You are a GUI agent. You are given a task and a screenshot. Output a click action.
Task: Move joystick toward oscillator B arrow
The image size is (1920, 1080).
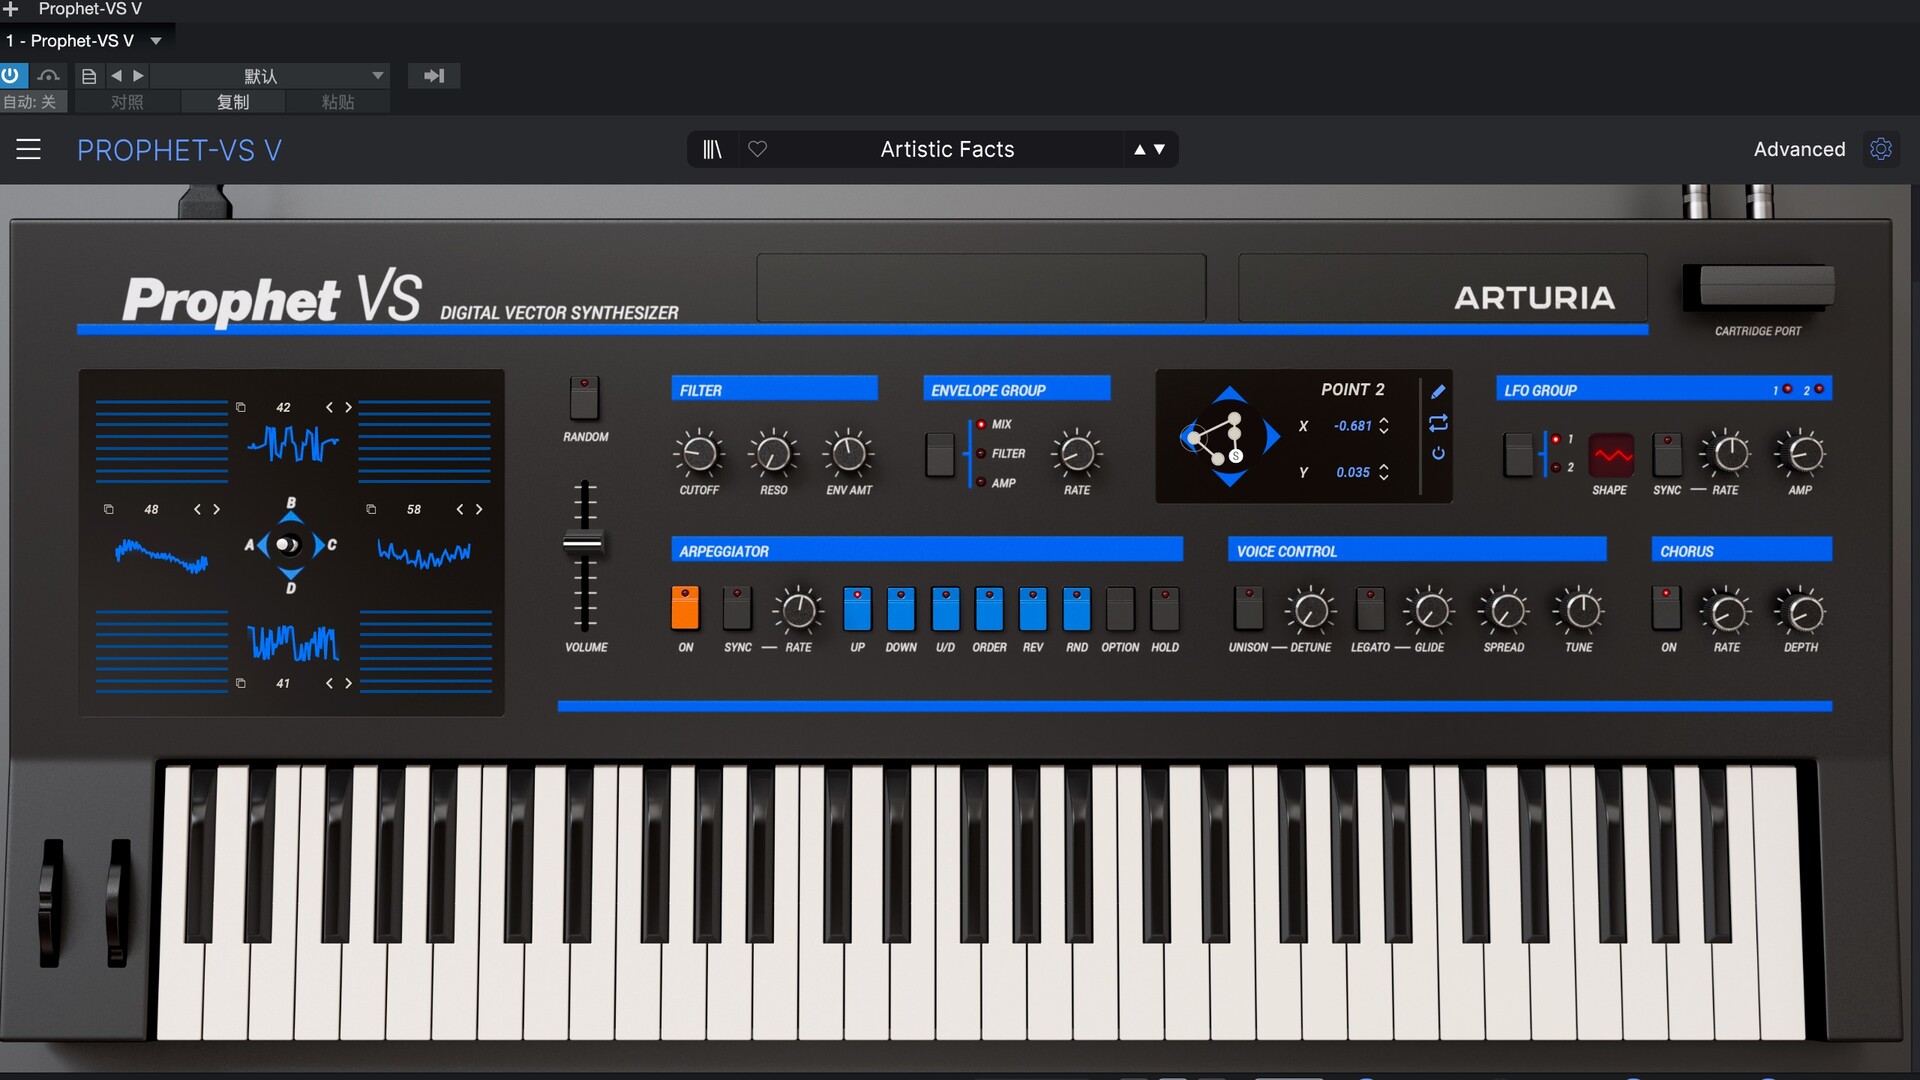(291, 516)
